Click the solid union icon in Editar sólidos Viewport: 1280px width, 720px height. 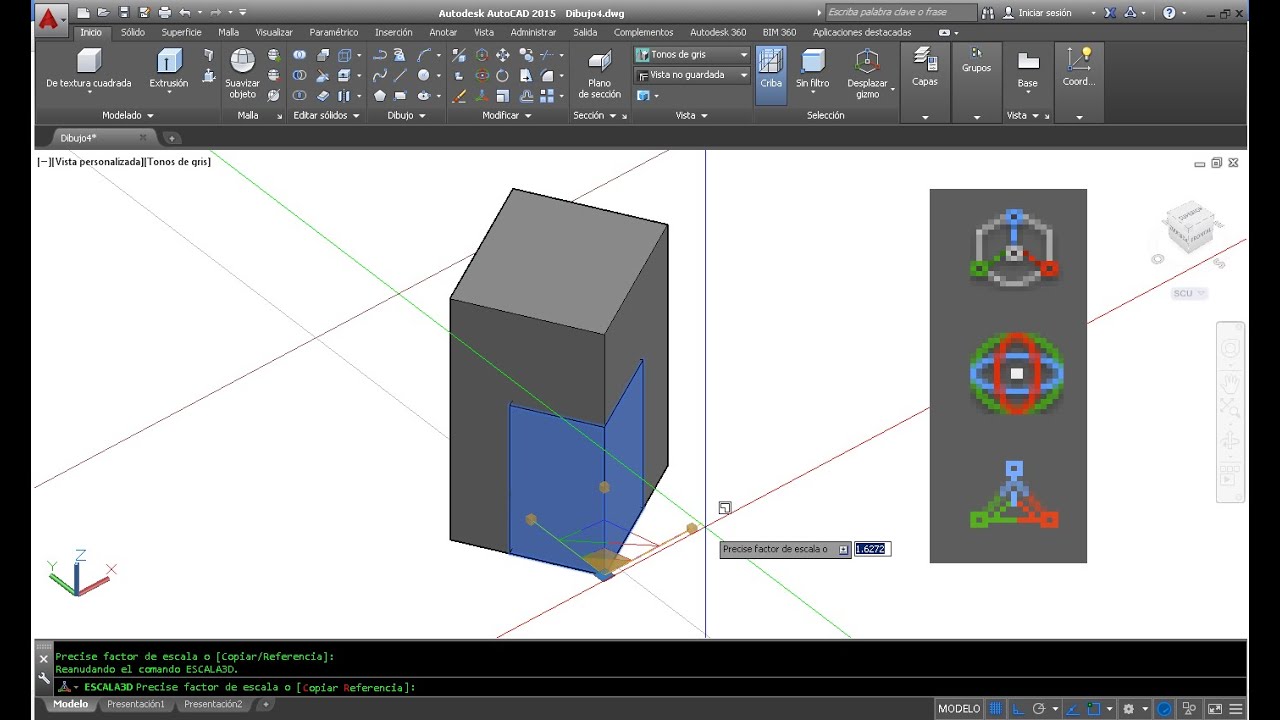pyautogui.click(x=300, y=55)
